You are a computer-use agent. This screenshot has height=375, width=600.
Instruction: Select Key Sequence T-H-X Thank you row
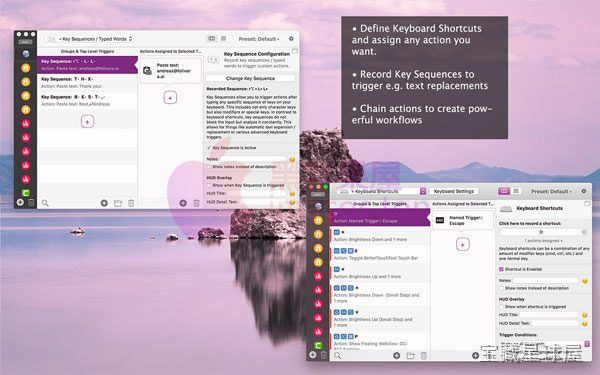click(87, 82)
